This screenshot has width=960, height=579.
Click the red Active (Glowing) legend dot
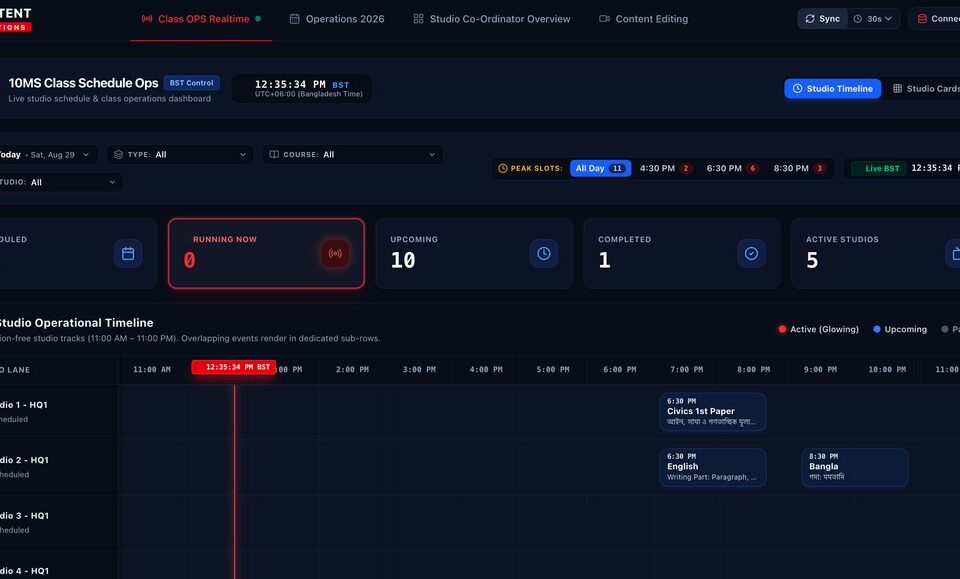(x=782, y=329)
